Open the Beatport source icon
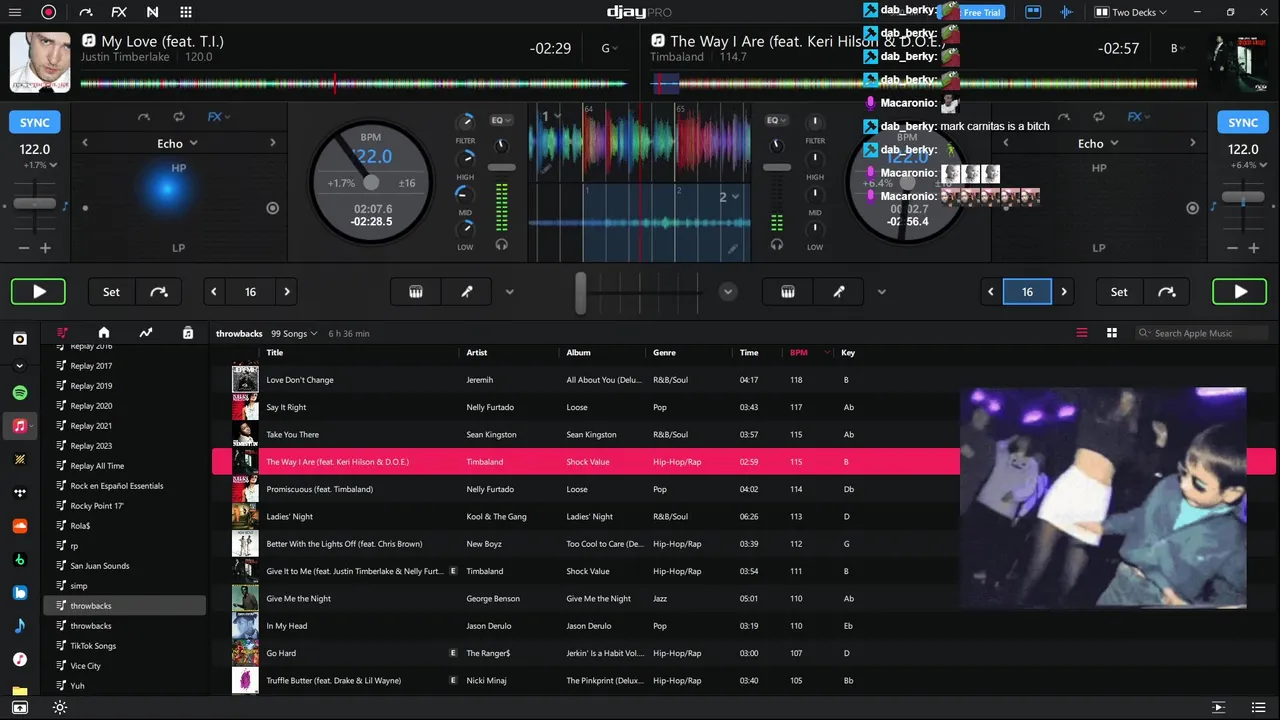Screen dimensions: 1280x720 click(20, 559)
